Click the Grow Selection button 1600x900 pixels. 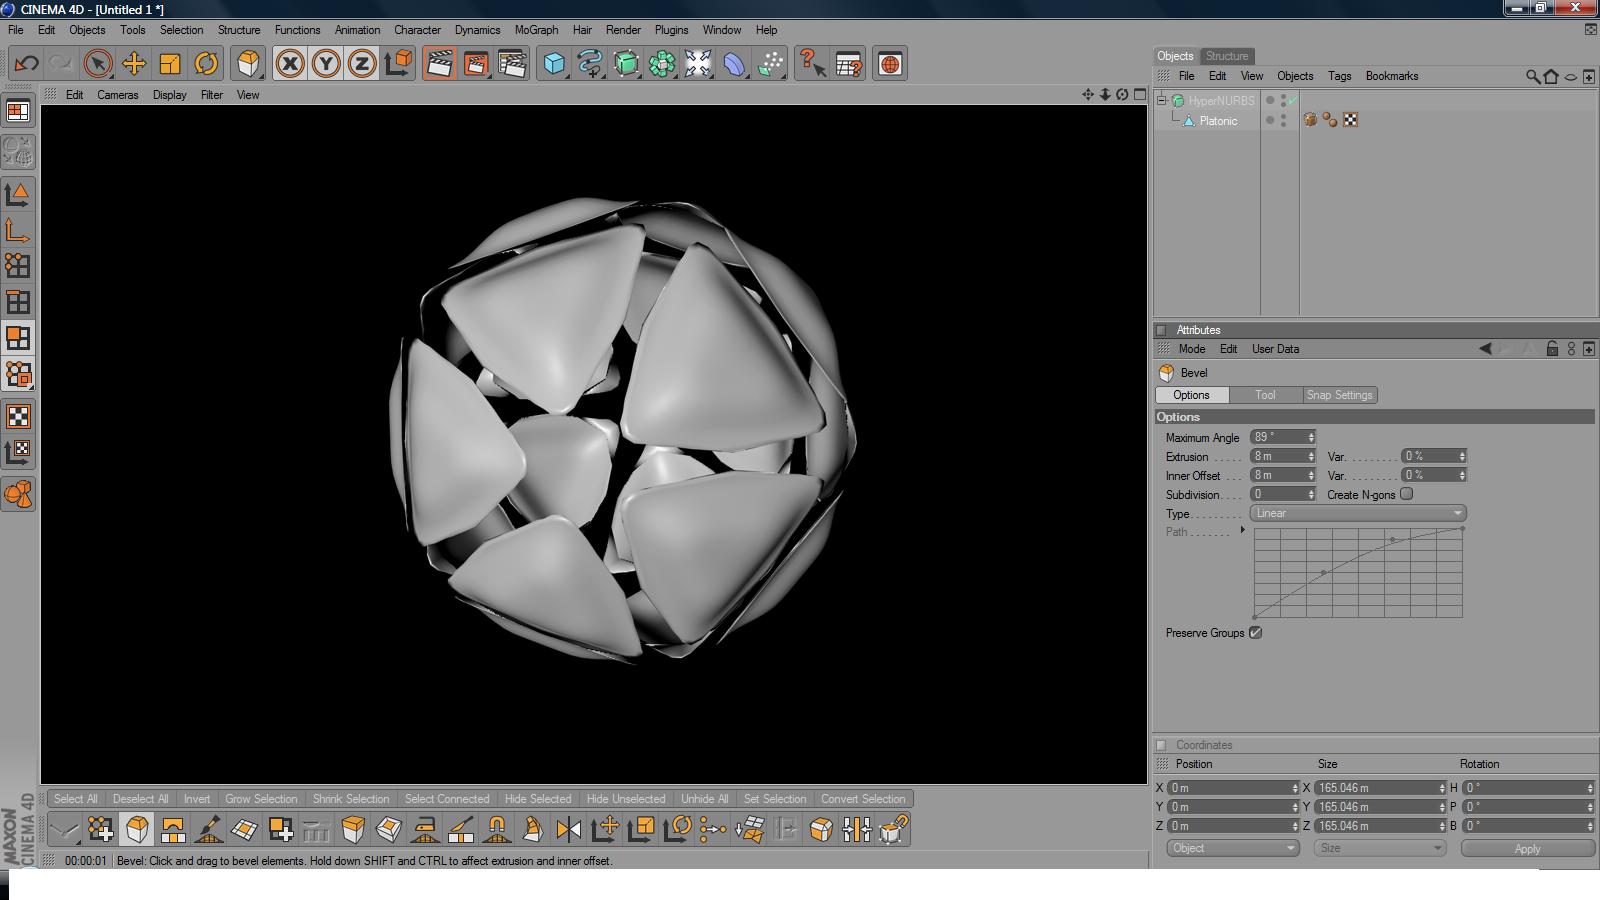coord(261,799)
